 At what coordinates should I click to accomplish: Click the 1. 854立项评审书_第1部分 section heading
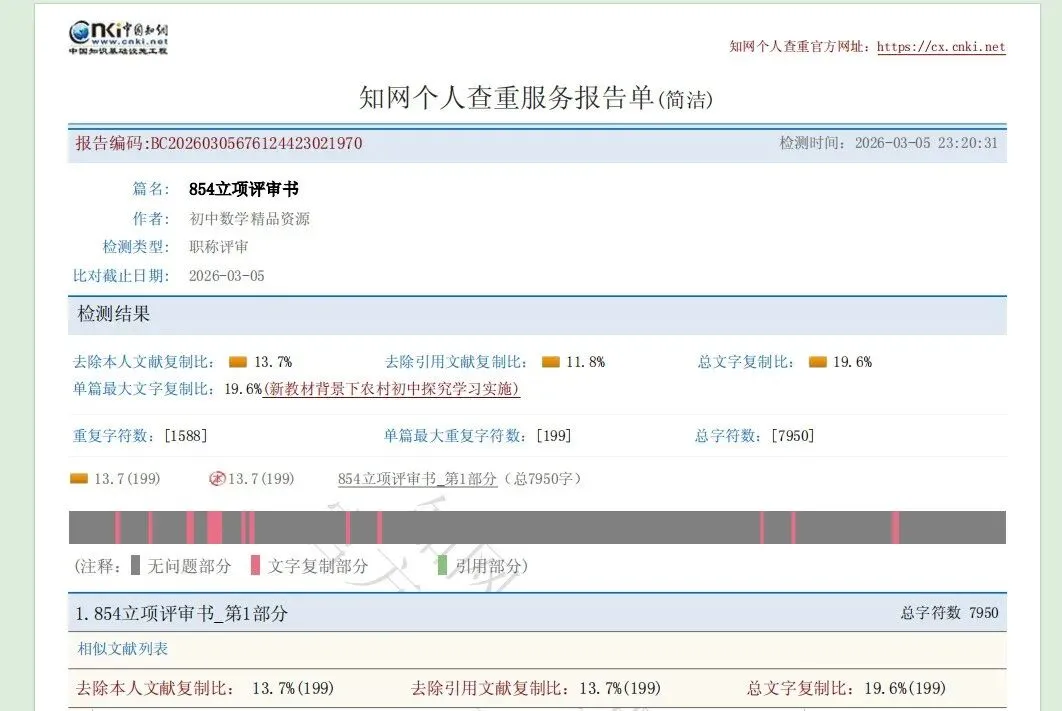(182, 613)
